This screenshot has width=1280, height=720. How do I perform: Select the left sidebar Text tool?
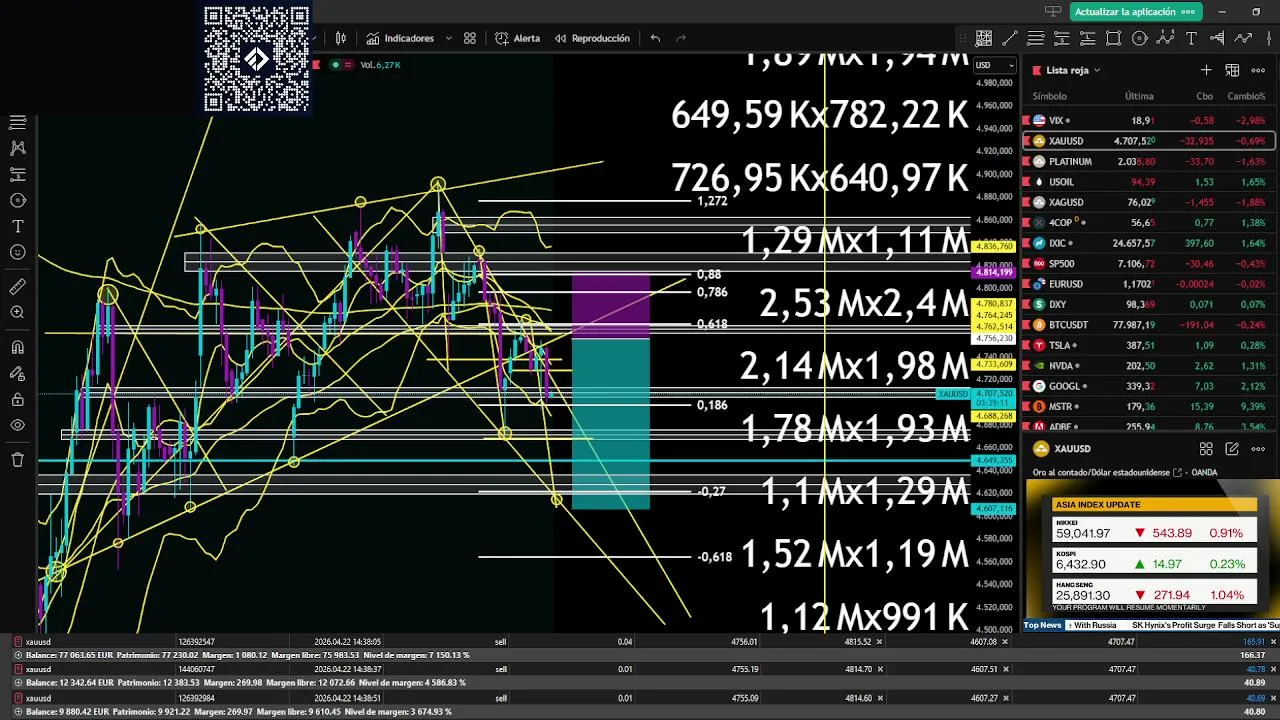point(17,226)
